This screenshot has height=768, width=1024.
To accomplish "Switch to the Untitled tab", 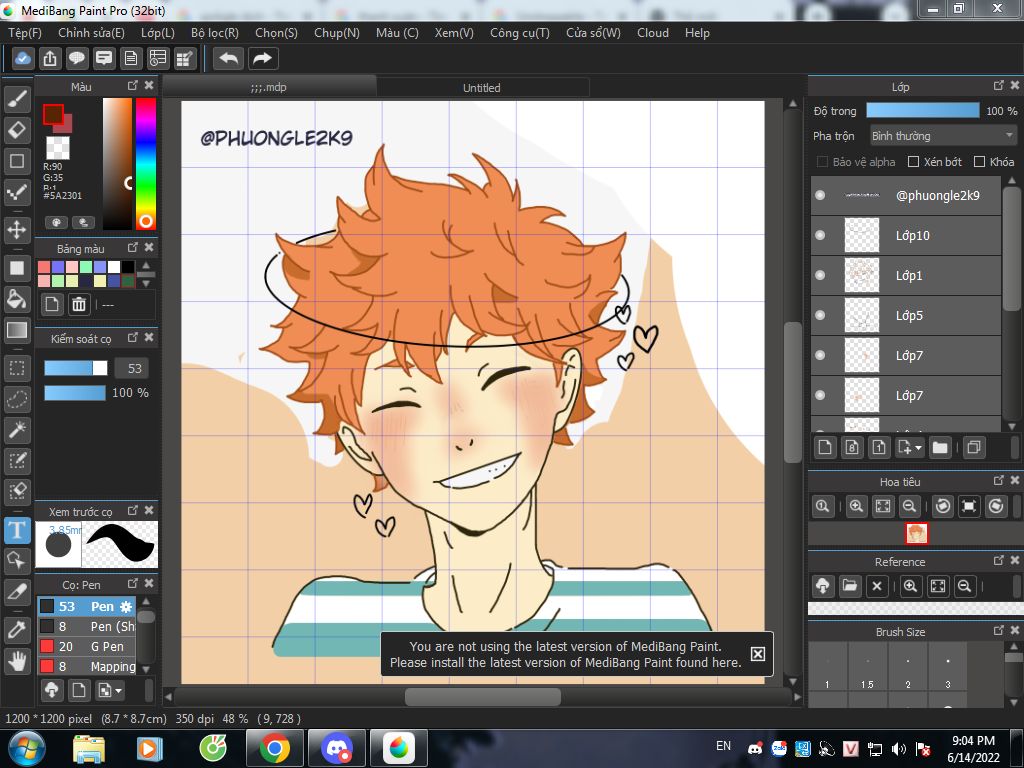I will 482,88.
